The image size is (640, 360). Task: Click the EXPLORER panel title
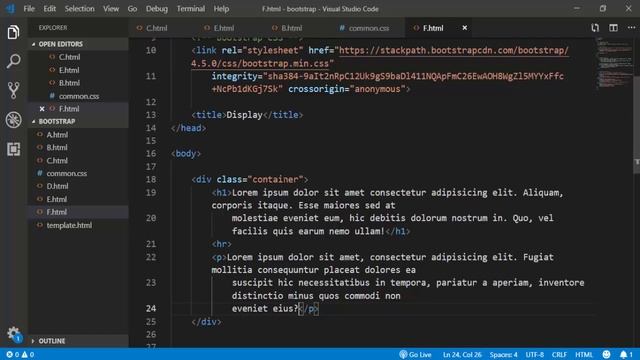pos(53,28)
